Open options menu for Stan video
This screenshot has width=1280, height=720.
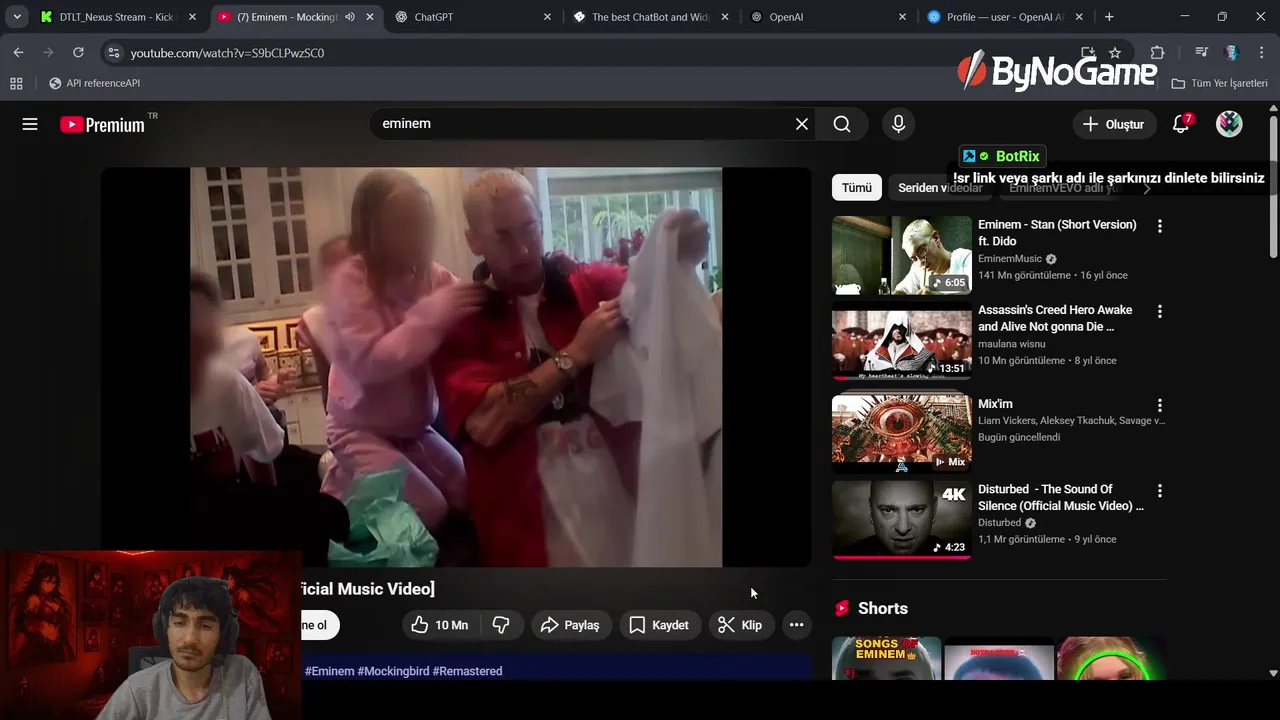point(1159,227)
